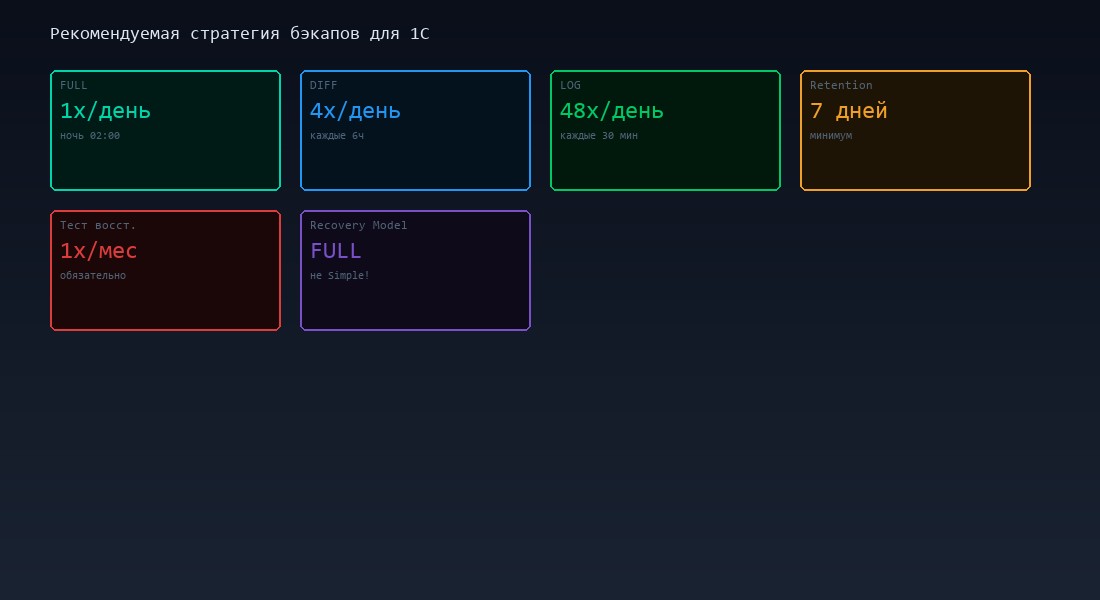Select the '1х/день' value

click(x=105, y=111)
